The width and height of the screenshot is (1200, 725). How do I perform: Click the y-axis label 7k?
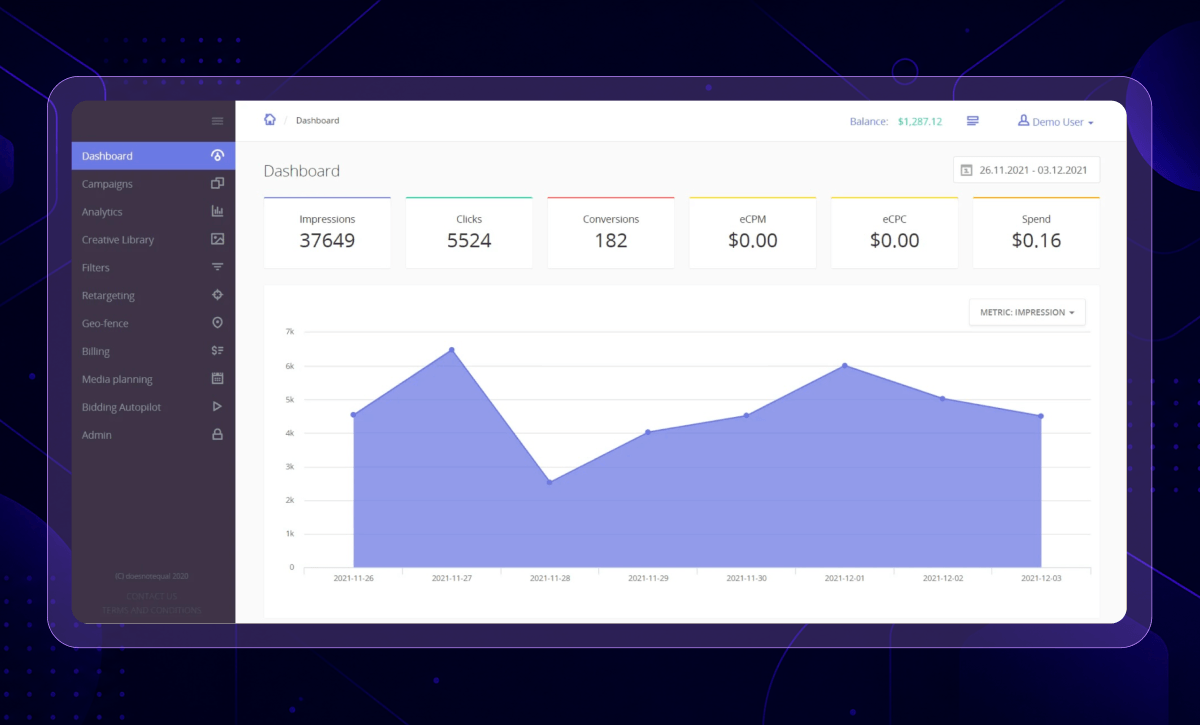point(290,331)
